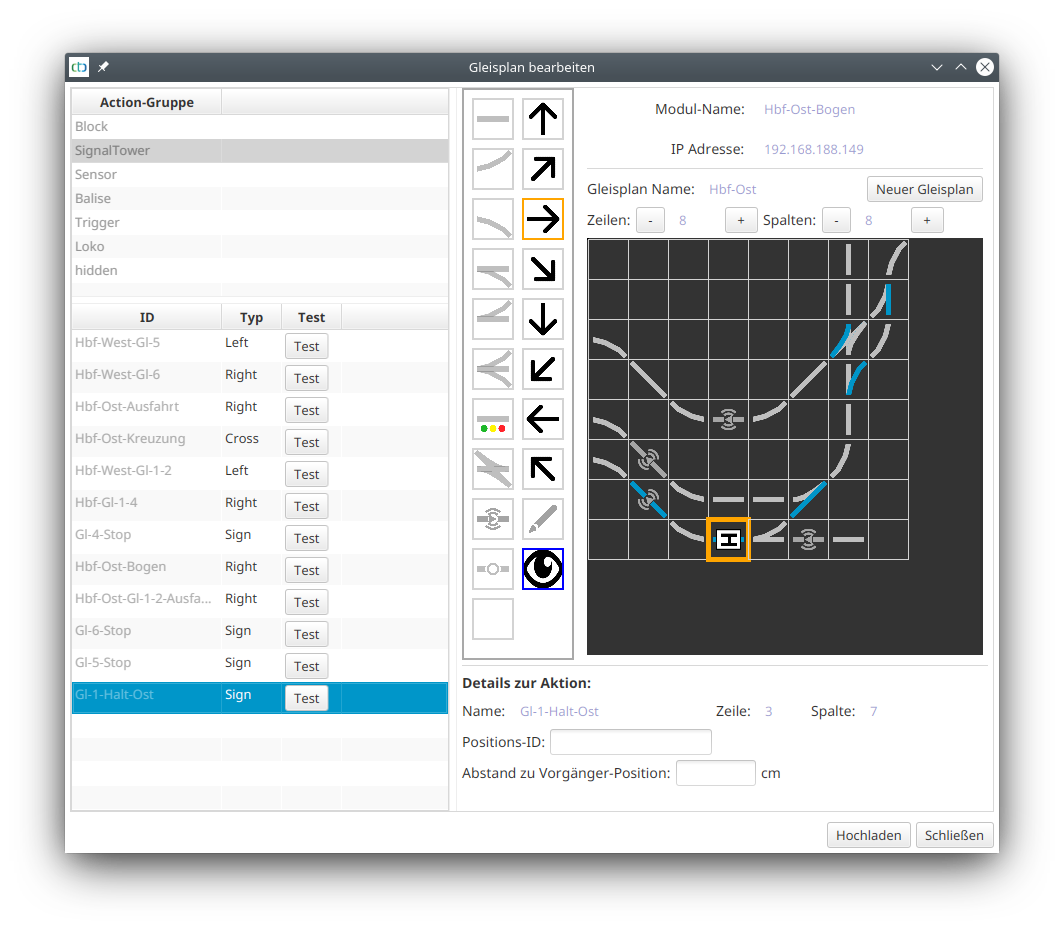Click Test button for Hbf-Ost-Kreuzung
1064x930 pixels.
click(306, 442)
